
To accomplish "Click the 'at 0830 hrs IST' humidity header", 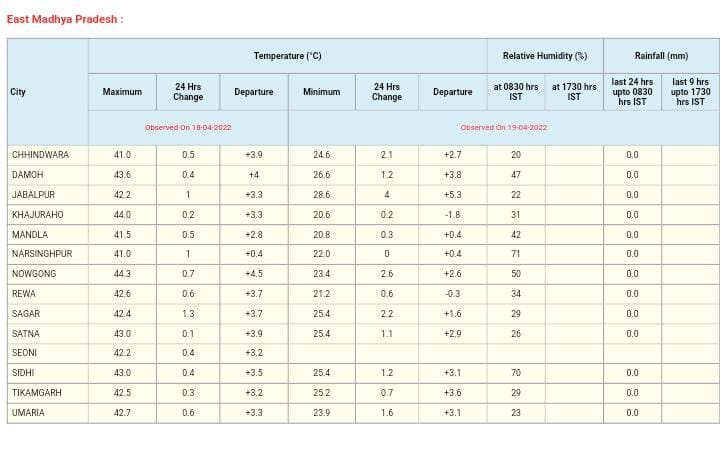I will pyautogui.click(x=516, y=92).
